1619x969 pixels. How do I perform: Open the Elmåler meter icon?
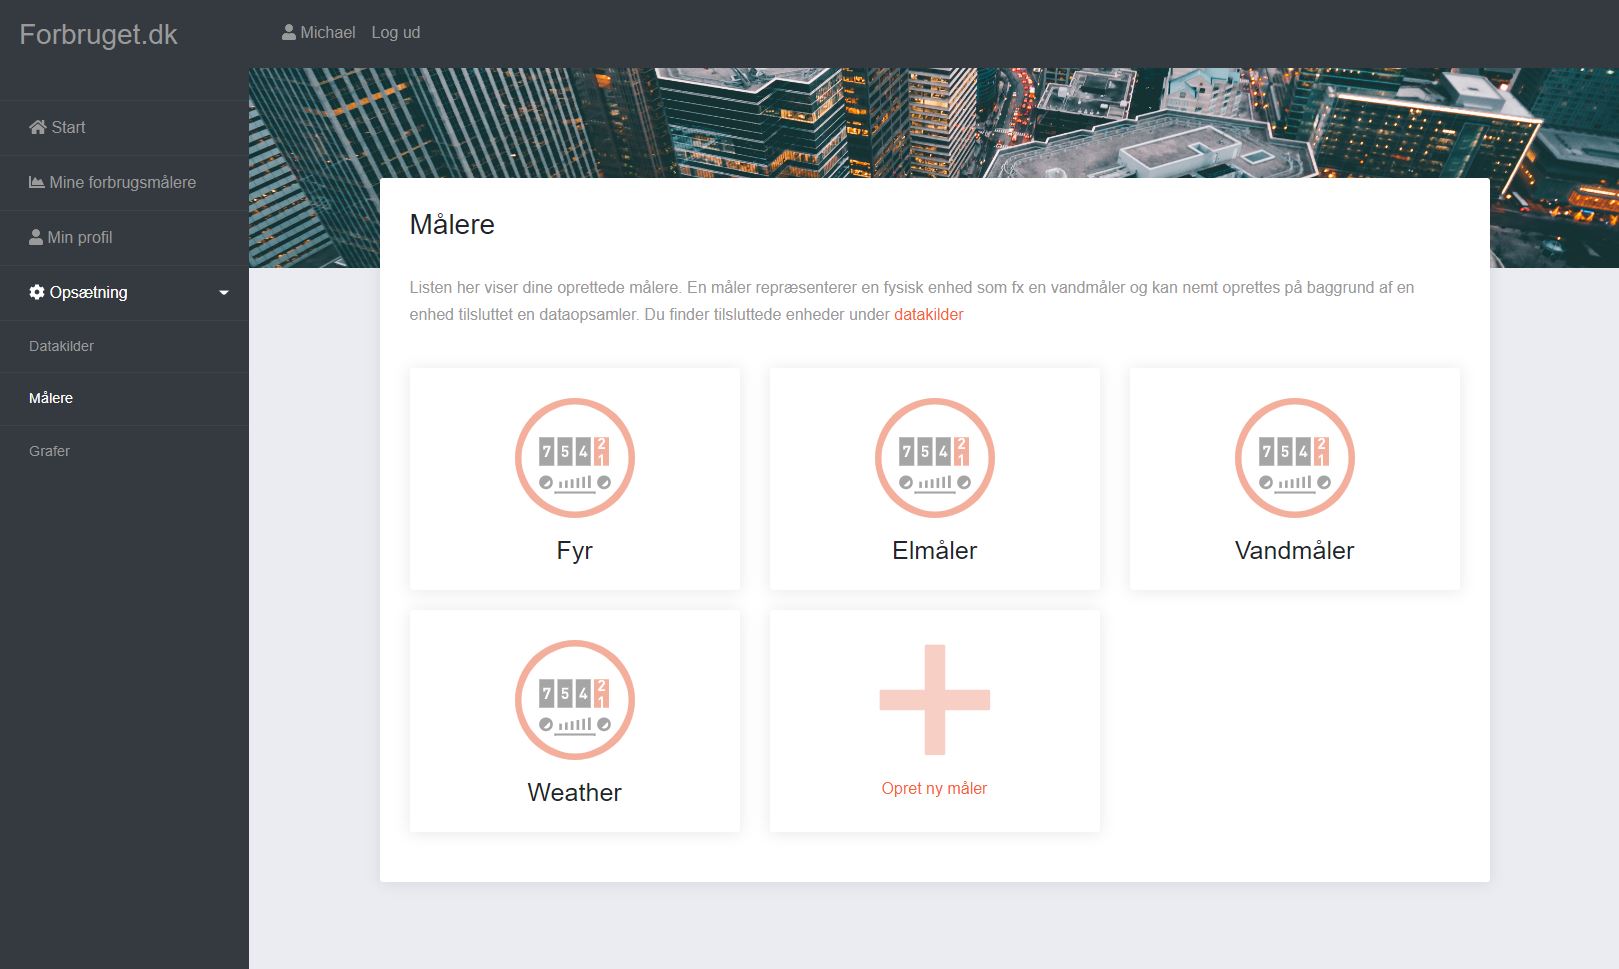point(934,458)
